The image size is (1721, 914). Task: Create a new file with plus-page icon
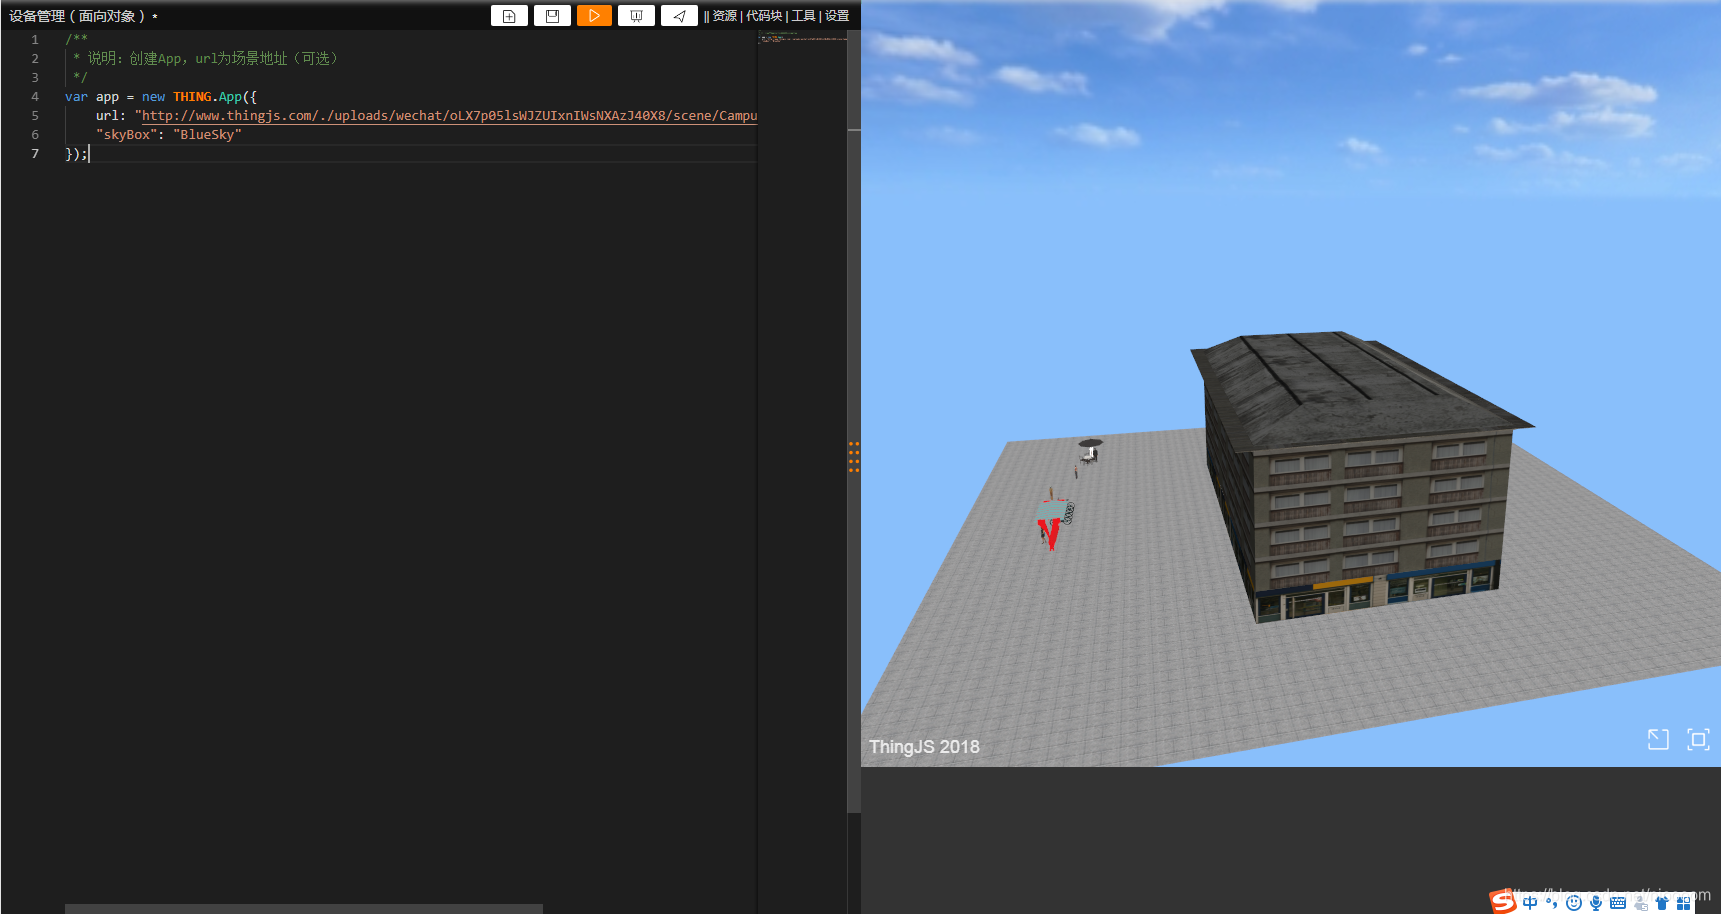coord(509,16)
